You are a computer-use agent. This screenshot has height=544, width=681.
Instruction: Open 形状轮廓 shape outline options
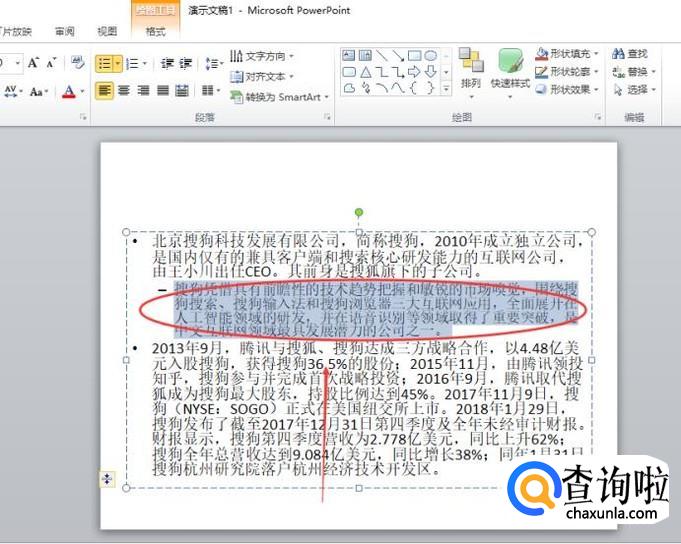pyautogui.click(x=567, y=72)
